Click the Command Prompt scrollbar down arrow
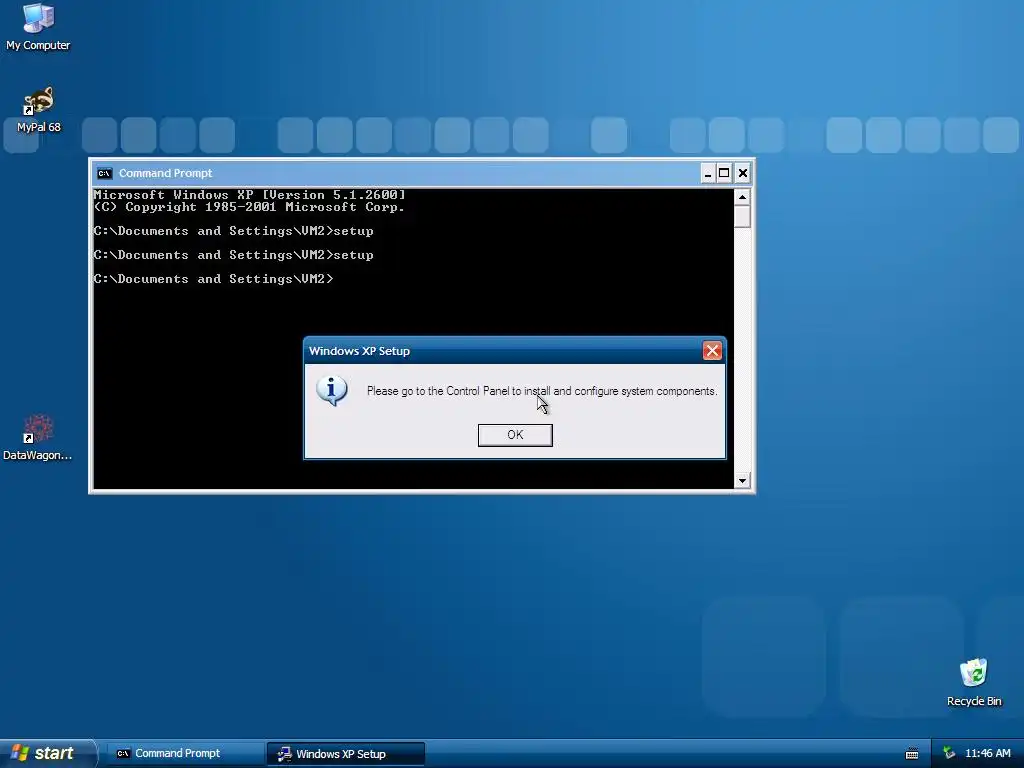1024x768 pixels. click(742, 481)
